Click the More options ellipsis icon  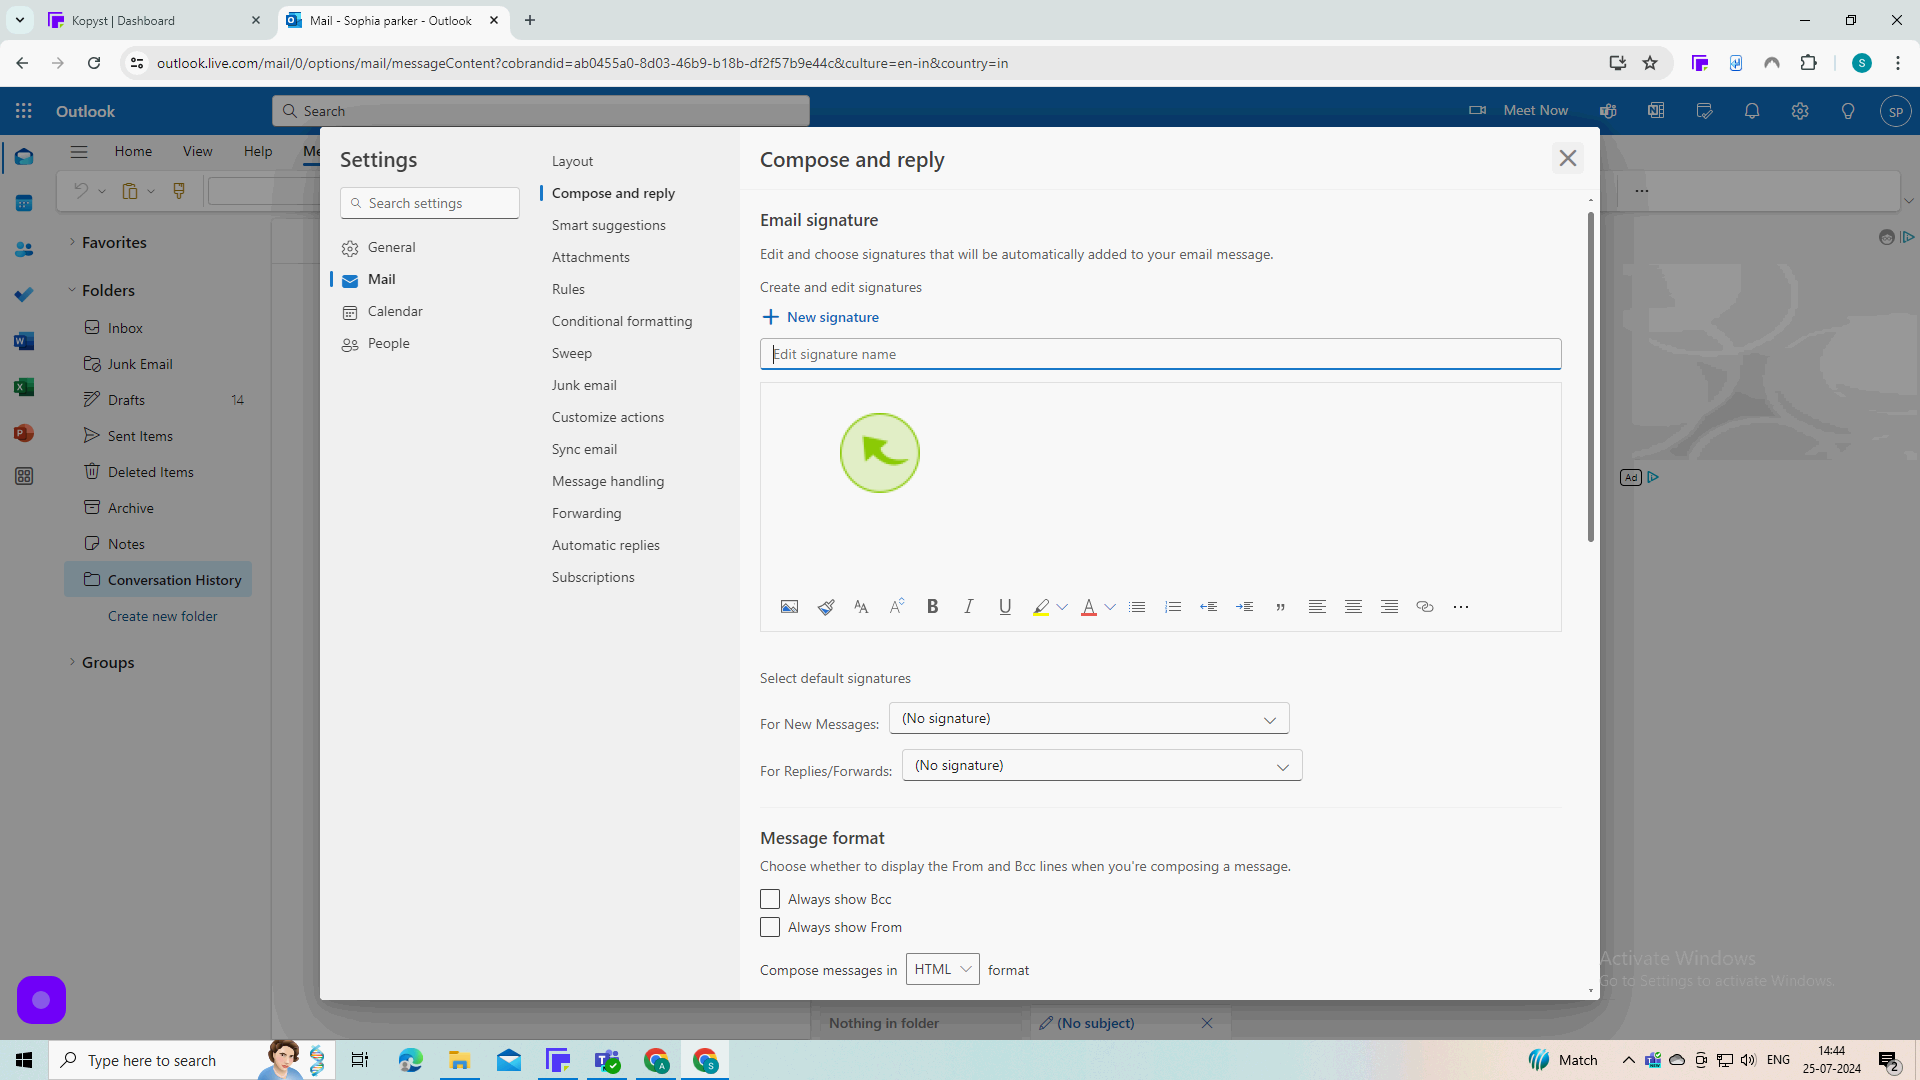click(x=1460, y=605)
